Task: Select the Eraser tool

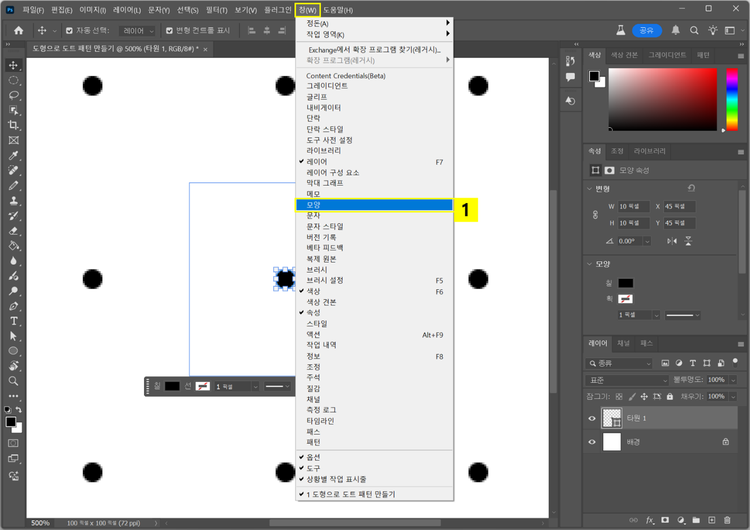Action: click(13, 231)
